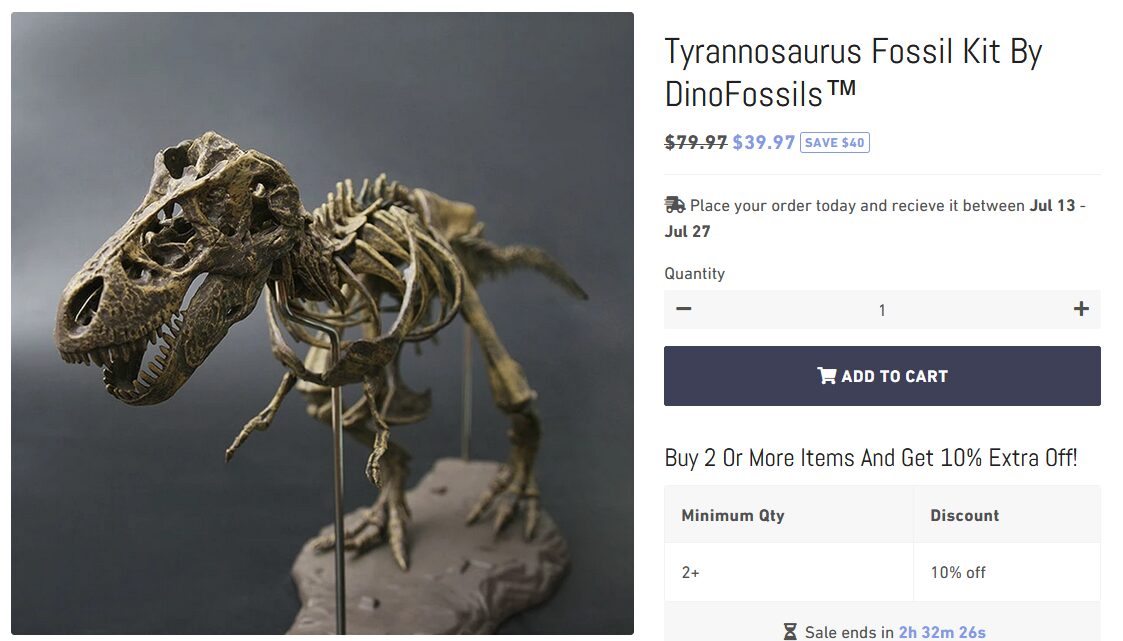Click the 10% off discount cell

click(x=958, y=572)
